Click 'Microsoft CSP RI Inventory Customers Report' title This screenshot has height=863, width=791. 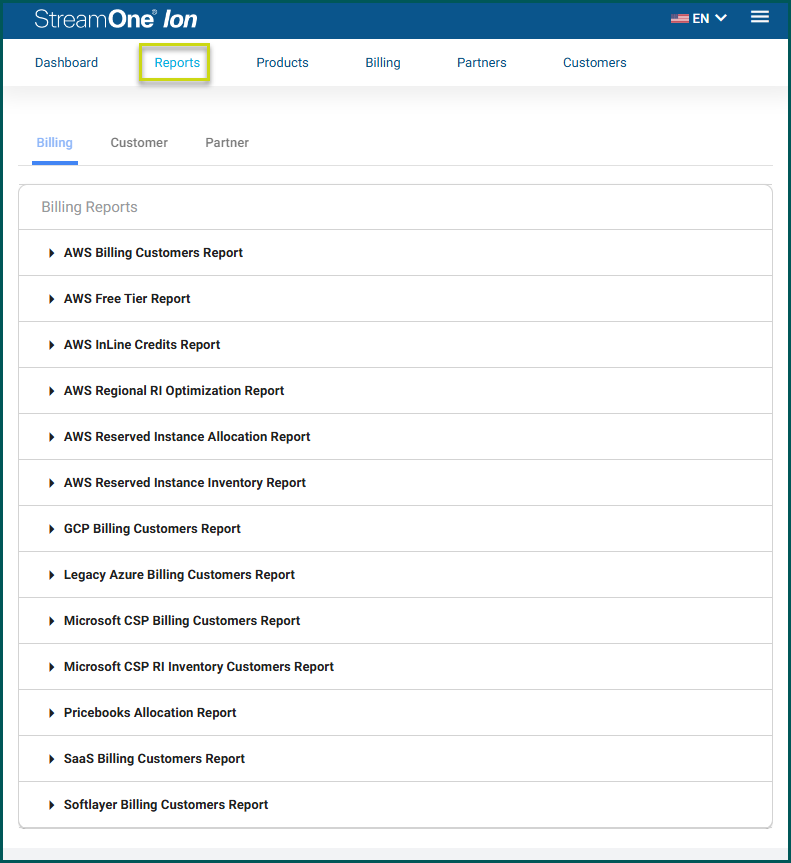click(199, 667)
